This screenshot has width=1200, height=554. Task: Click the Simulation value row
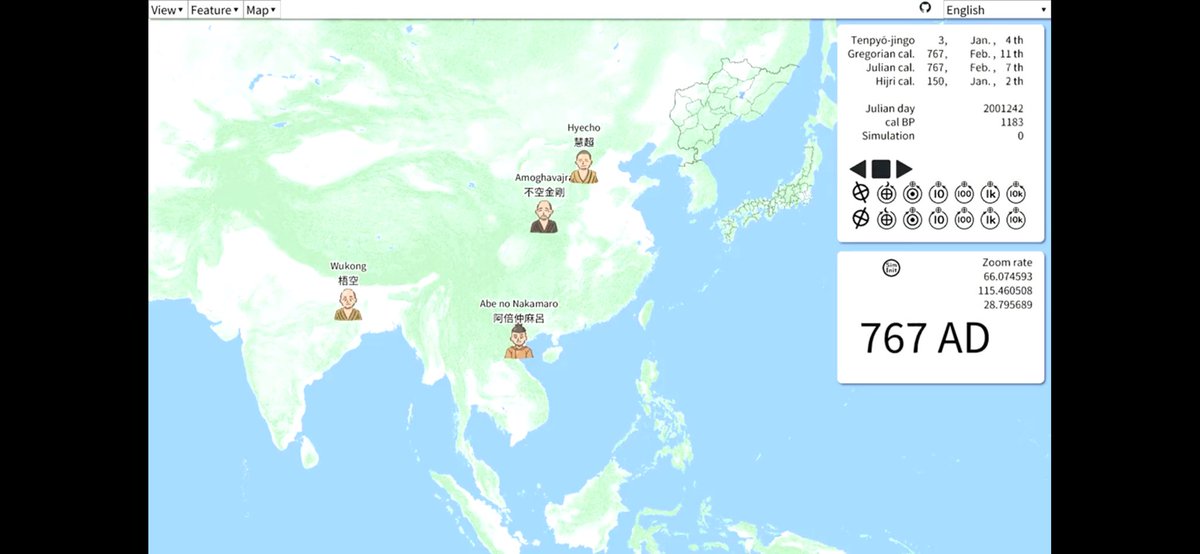coord(942,136)
